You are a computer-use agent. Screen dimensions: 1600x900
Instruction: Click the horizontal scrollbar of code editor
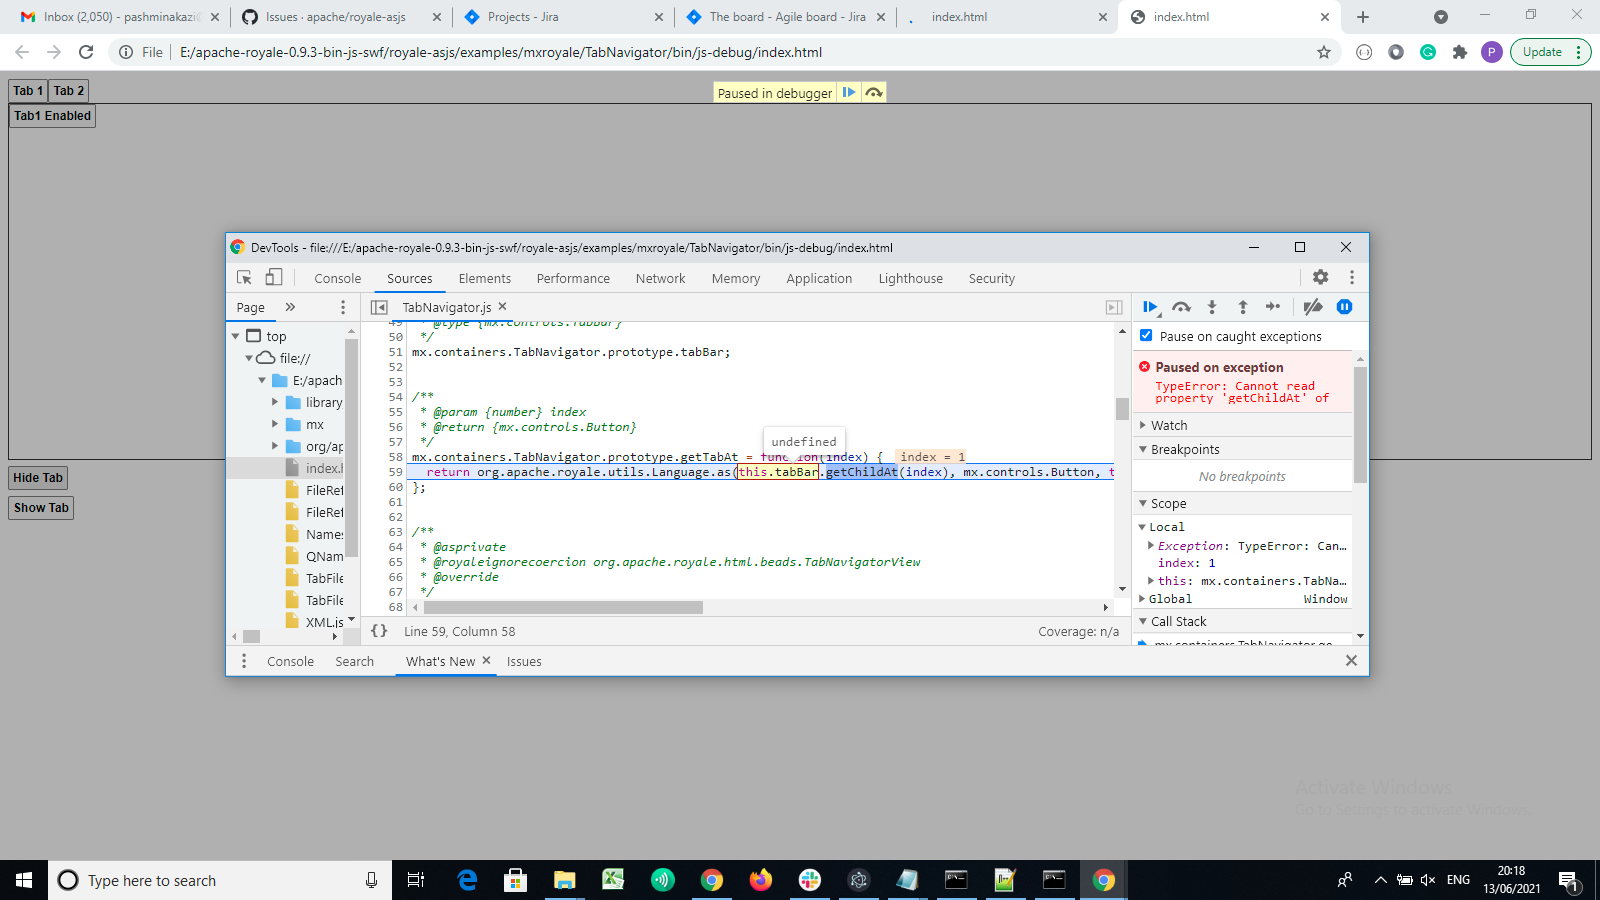(562, 608)
